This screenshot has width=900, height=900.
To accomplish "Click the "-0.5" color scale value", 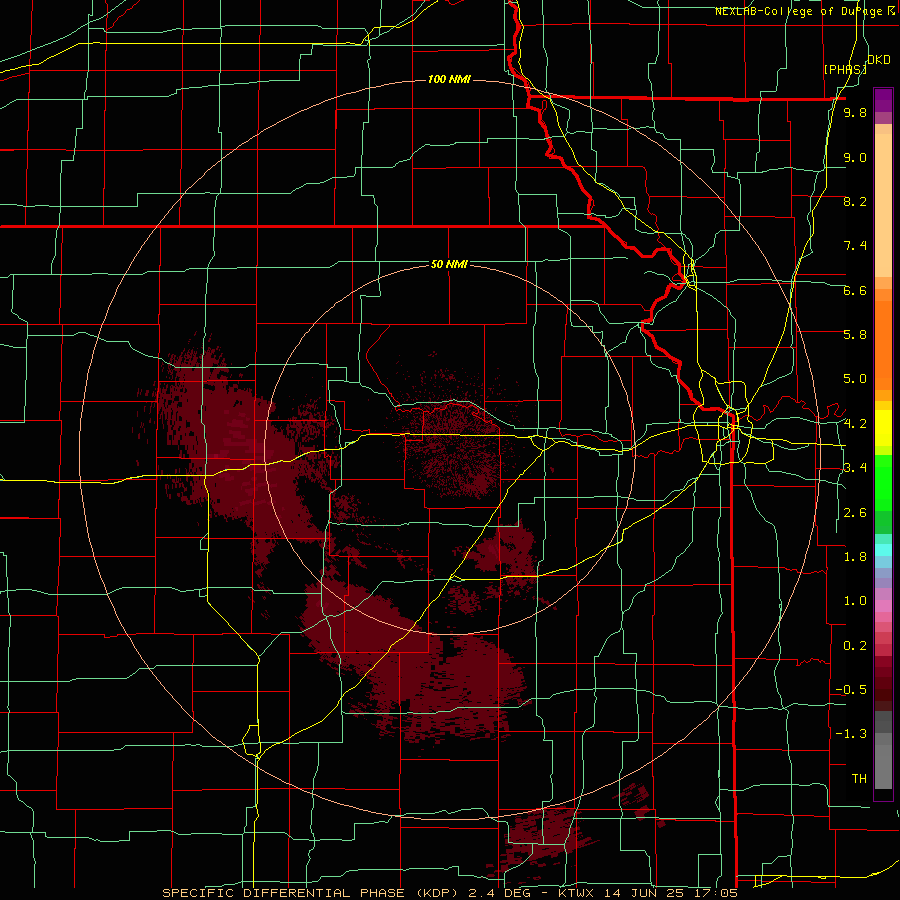I will (x=851, y=690).
